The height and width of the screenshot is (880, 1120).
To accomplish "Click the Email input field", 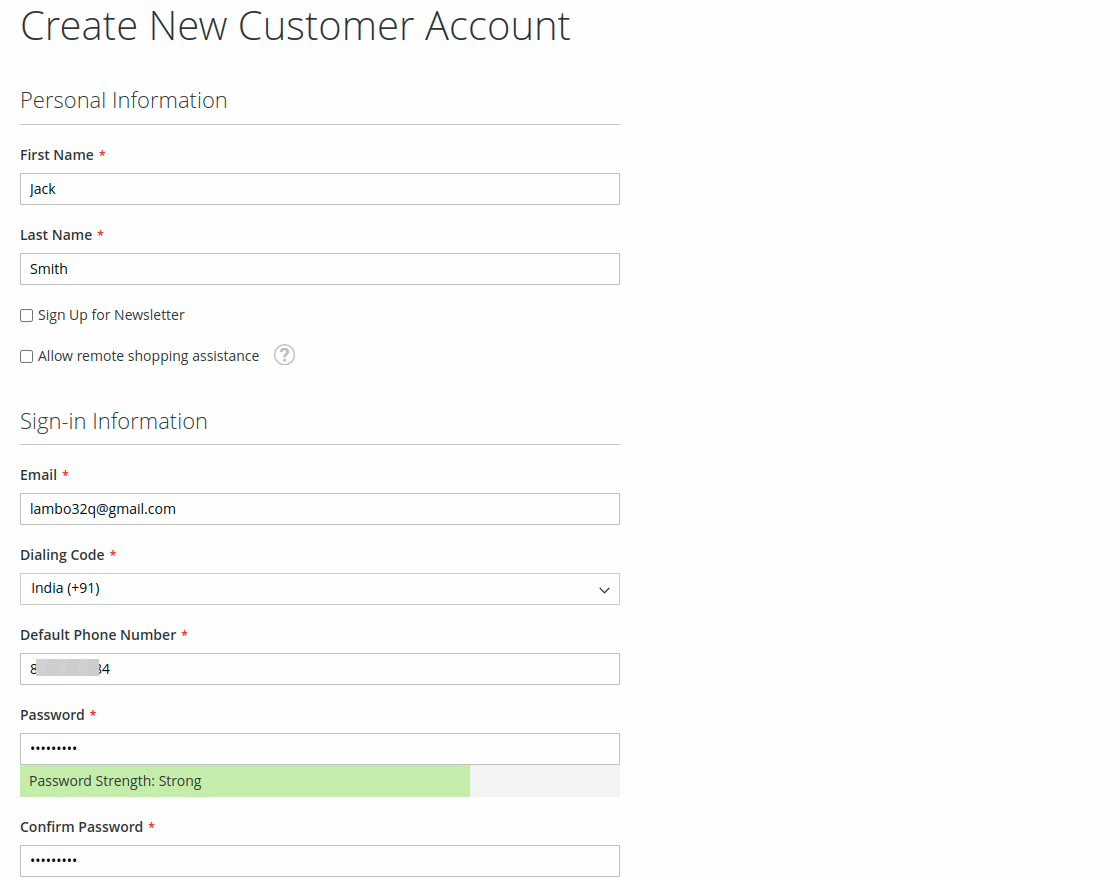I will pyautogui.click(x=320, y=508).
